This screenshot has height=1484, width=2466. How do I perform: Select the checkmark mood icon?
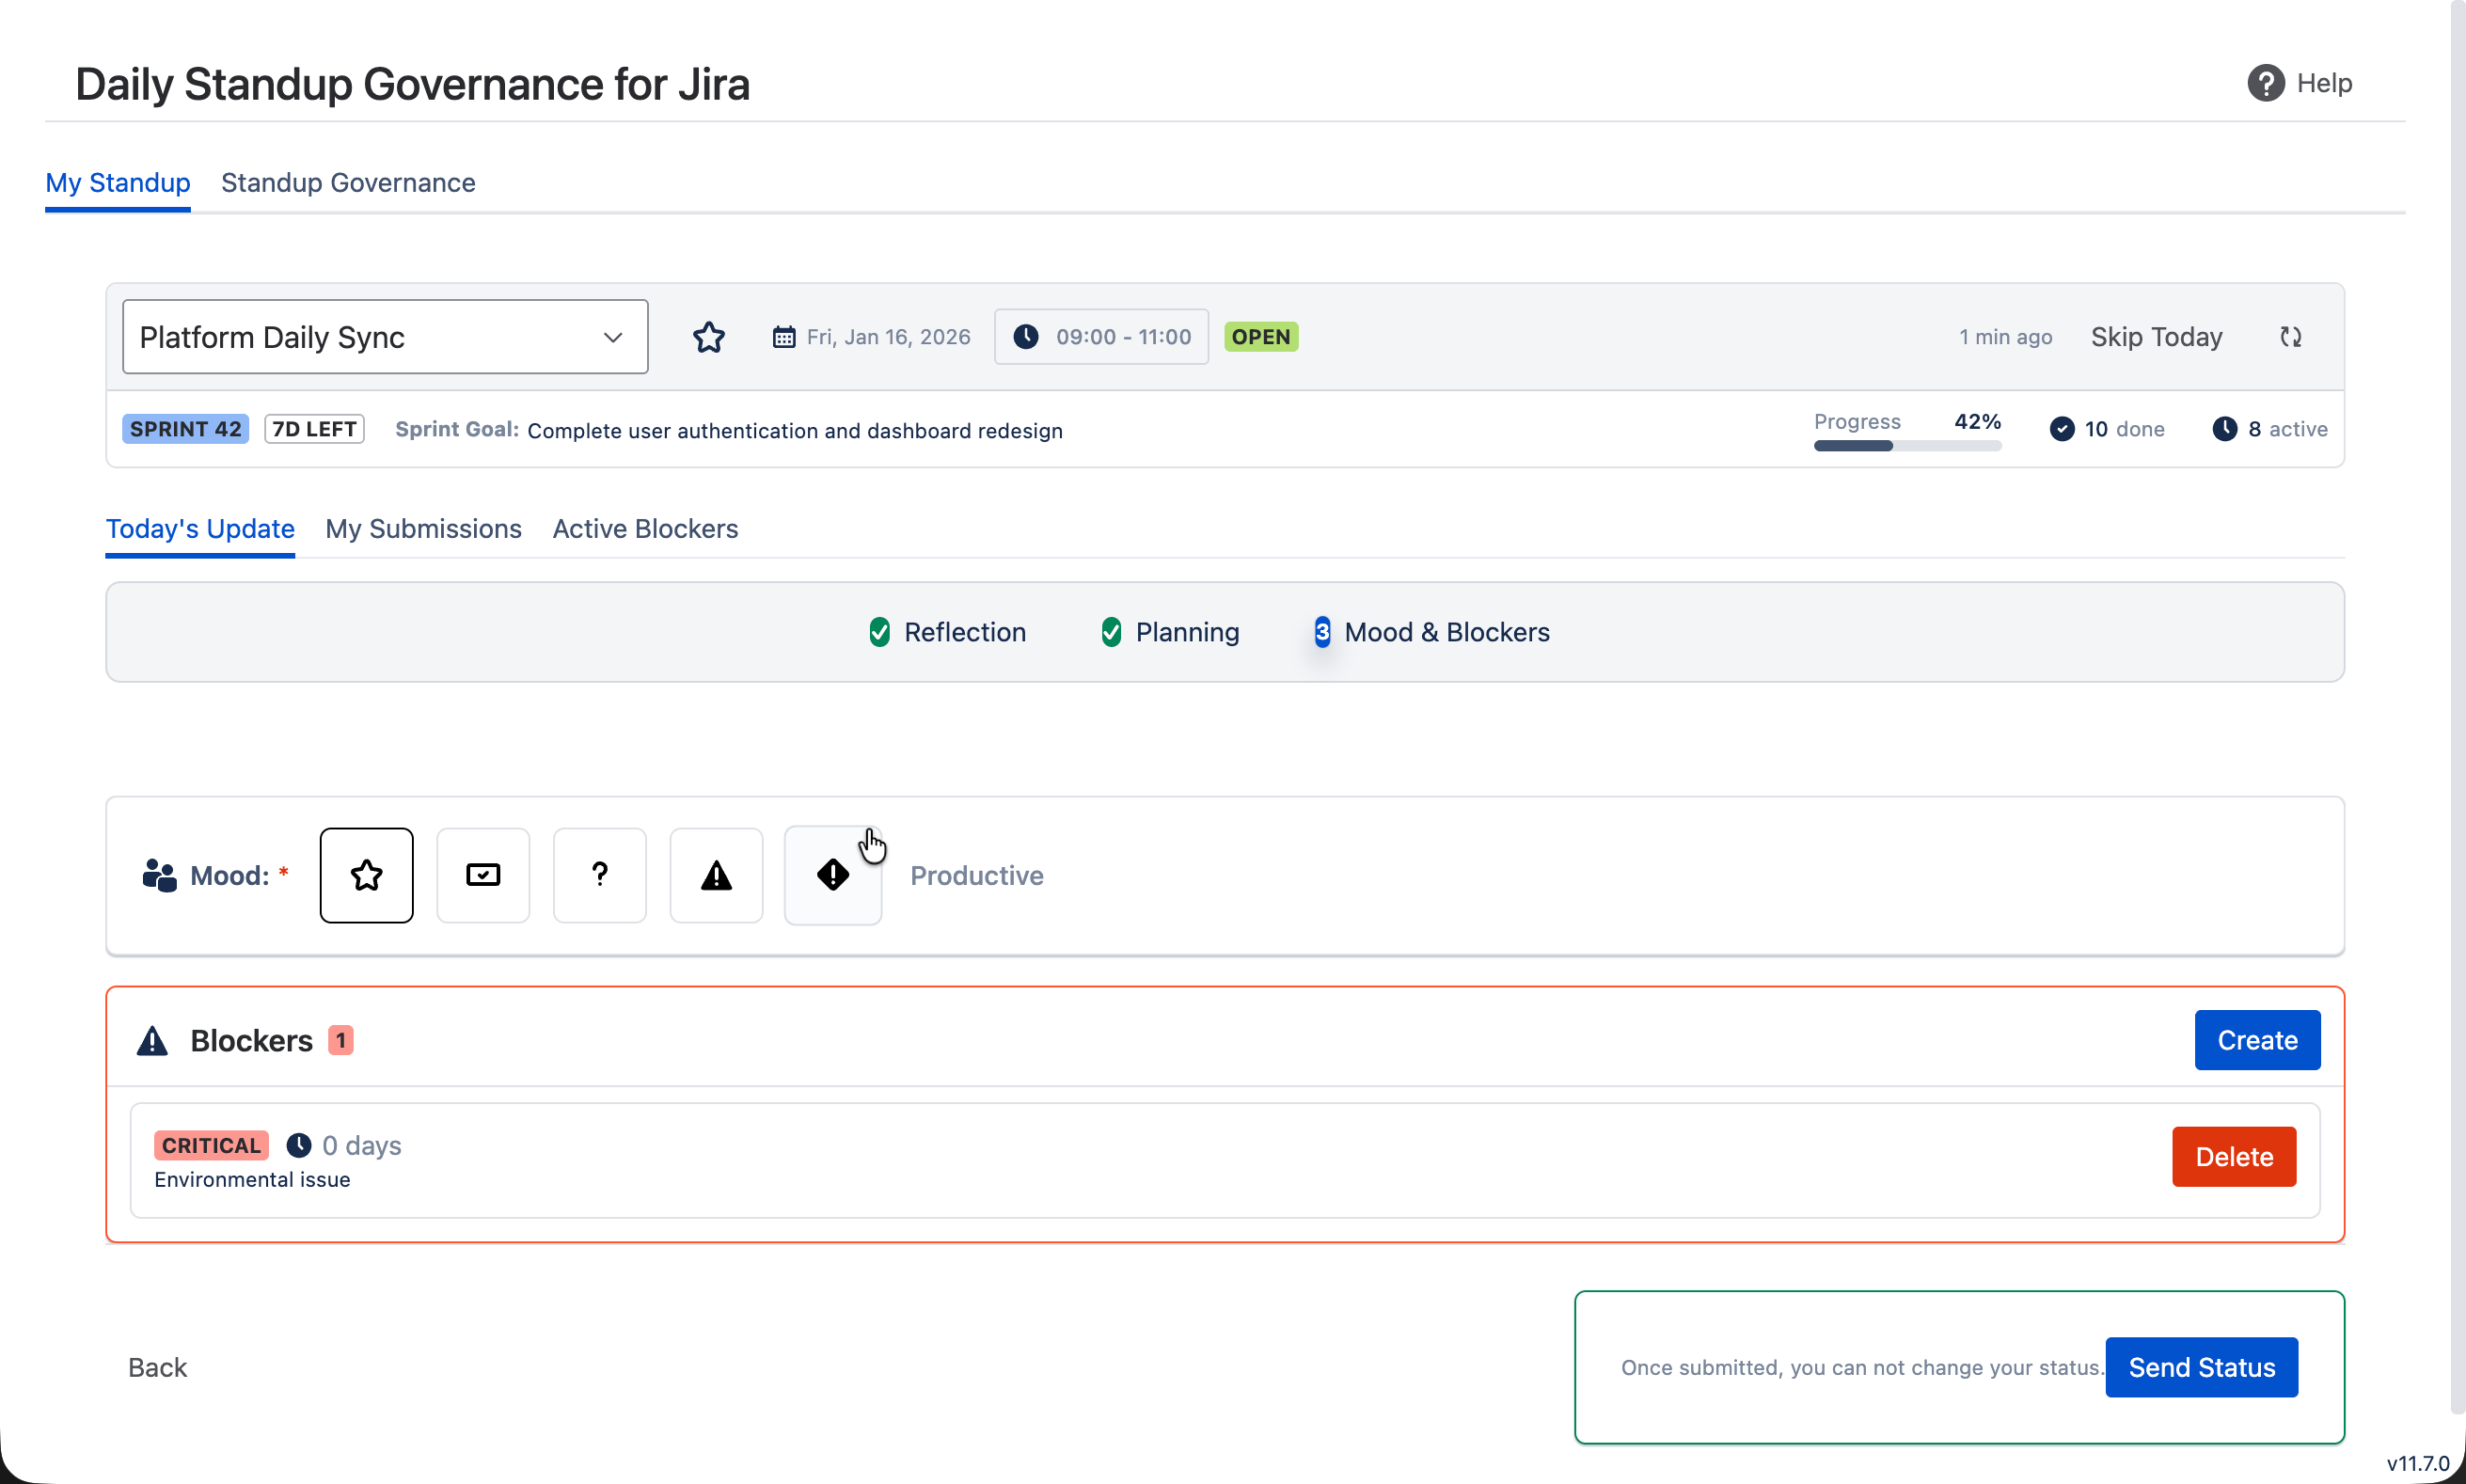483,874
